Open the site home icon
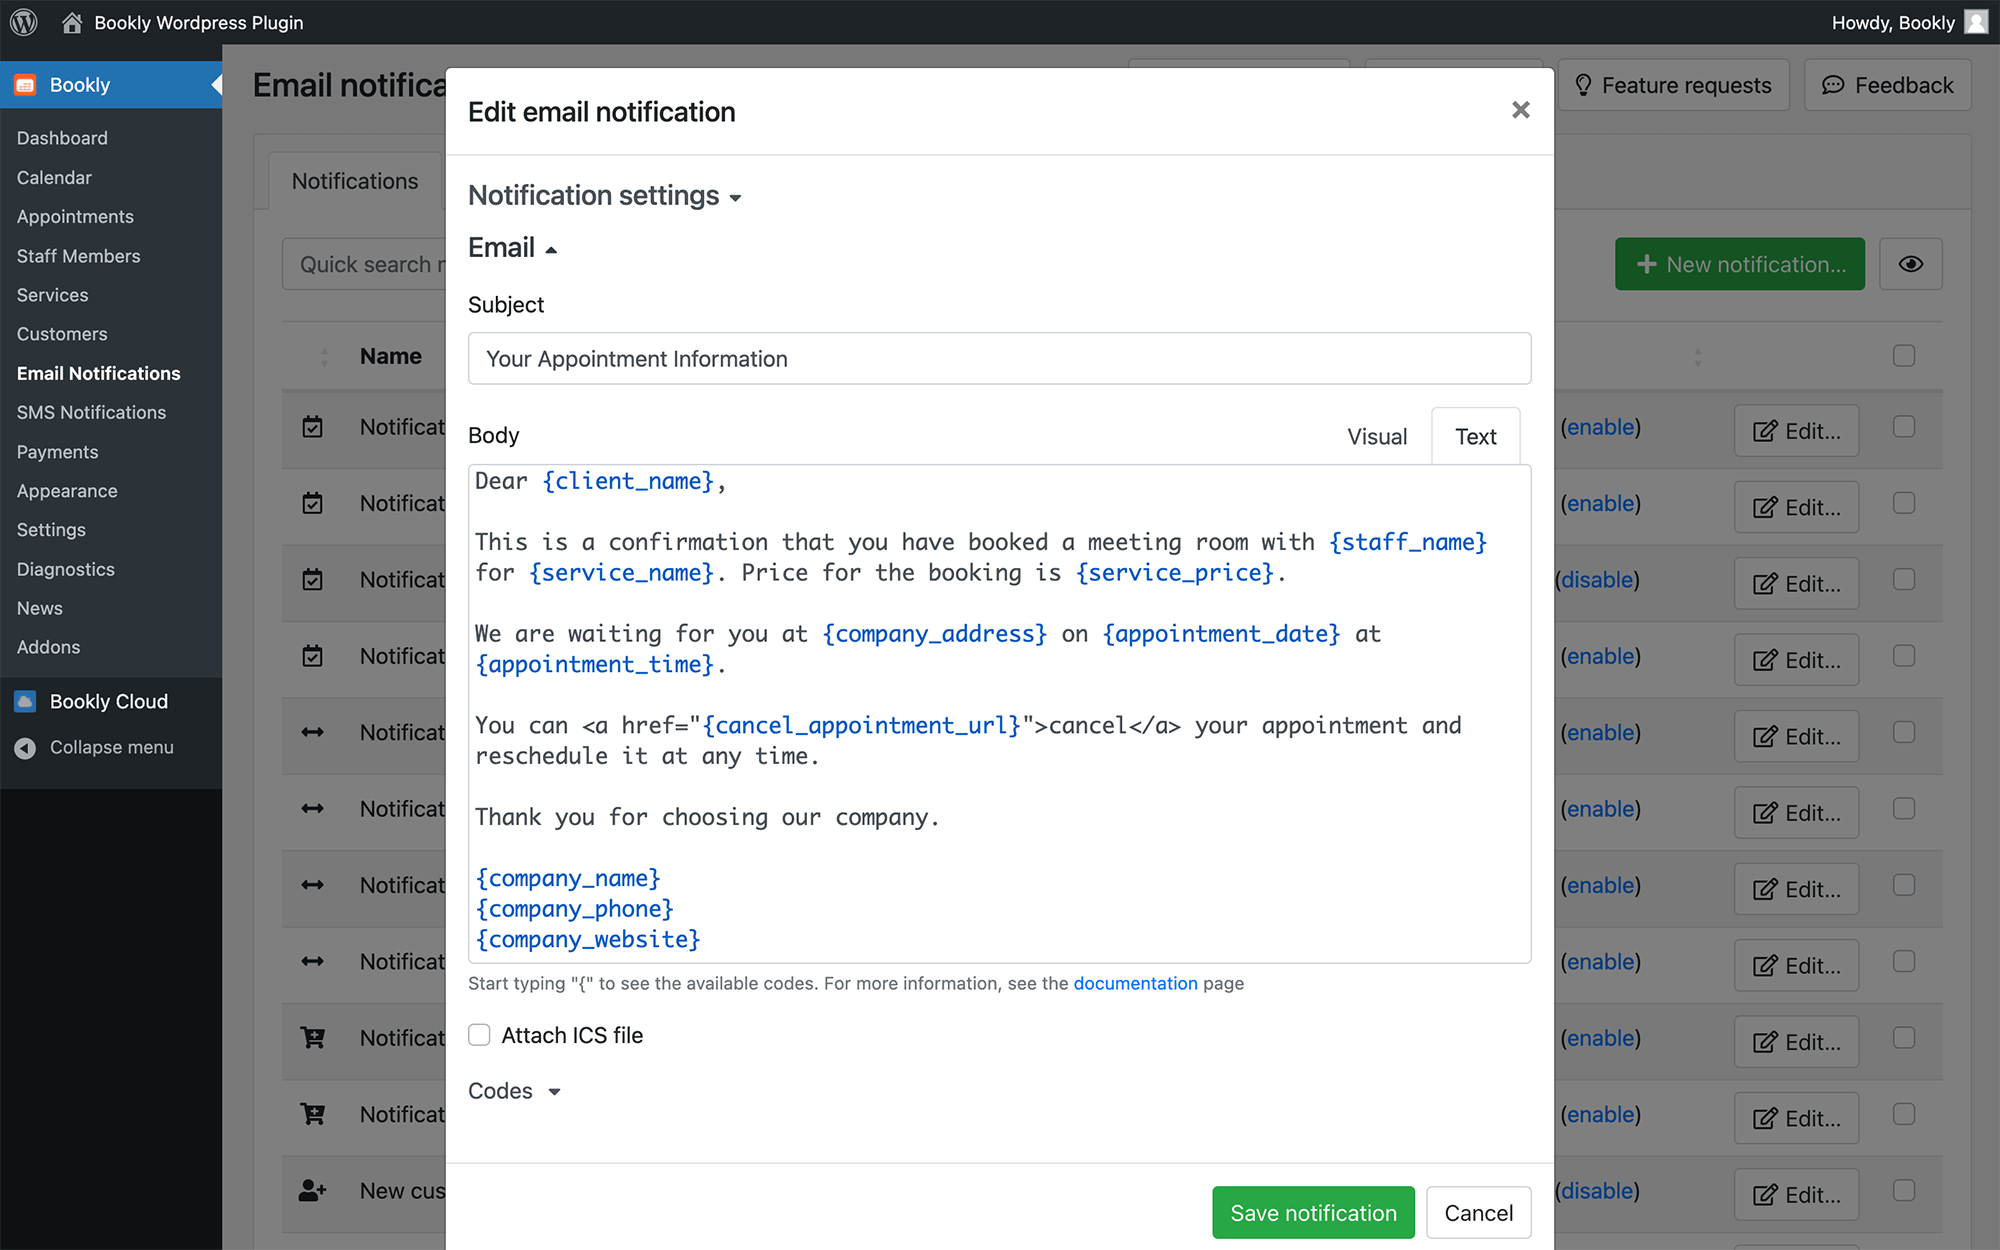The width and height of the screenshot is (2000, 1250). [72, 22]
